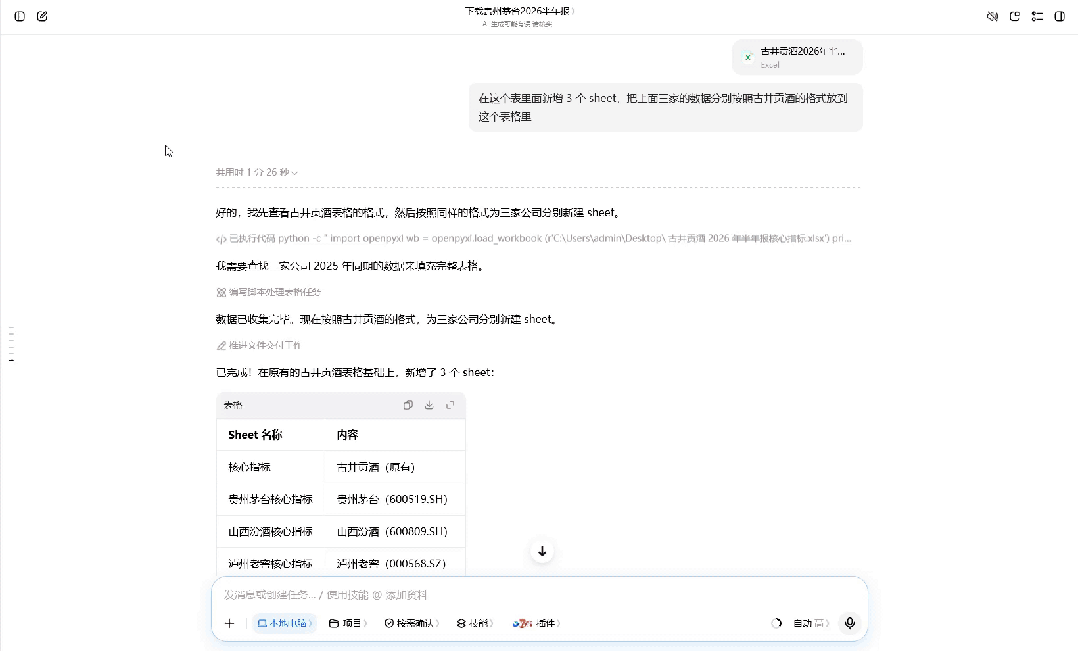Image resolution: width=1078 pixels, height=651 pixels.
Task: Open the 自动 model mode dropdown
Action: [811, 624]
